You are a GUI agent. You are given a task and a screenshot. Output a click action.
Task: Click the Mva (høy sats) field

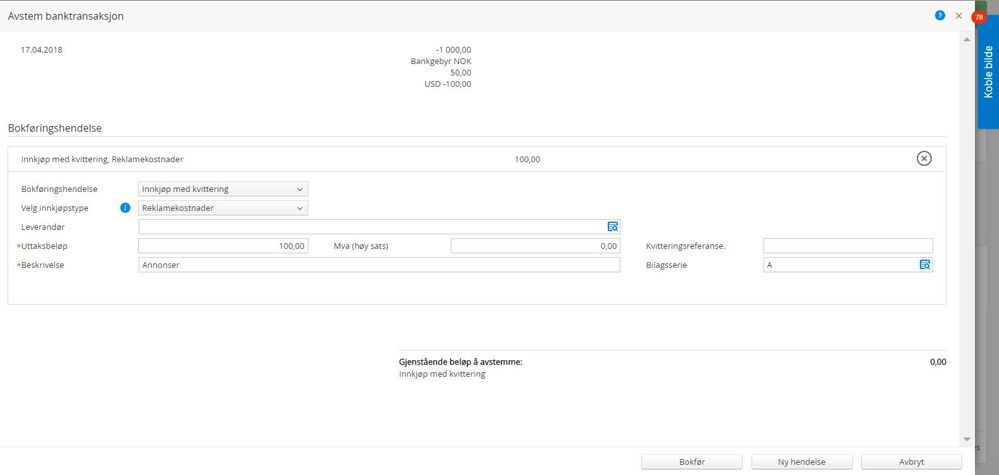pos(535,246)
